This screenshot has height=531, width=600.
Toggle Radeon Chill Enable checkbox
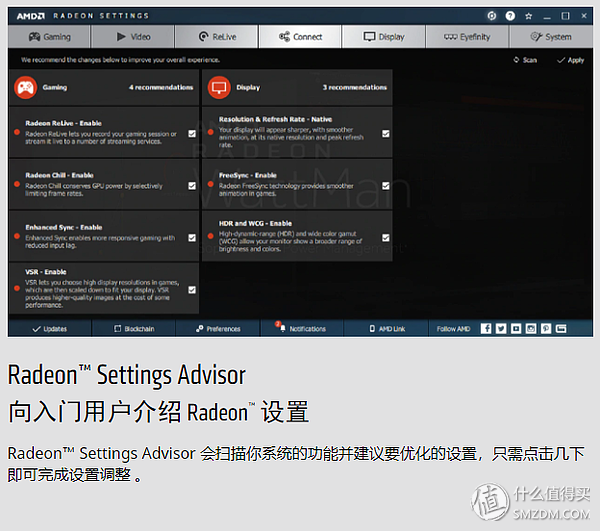[x=192, y=186]
